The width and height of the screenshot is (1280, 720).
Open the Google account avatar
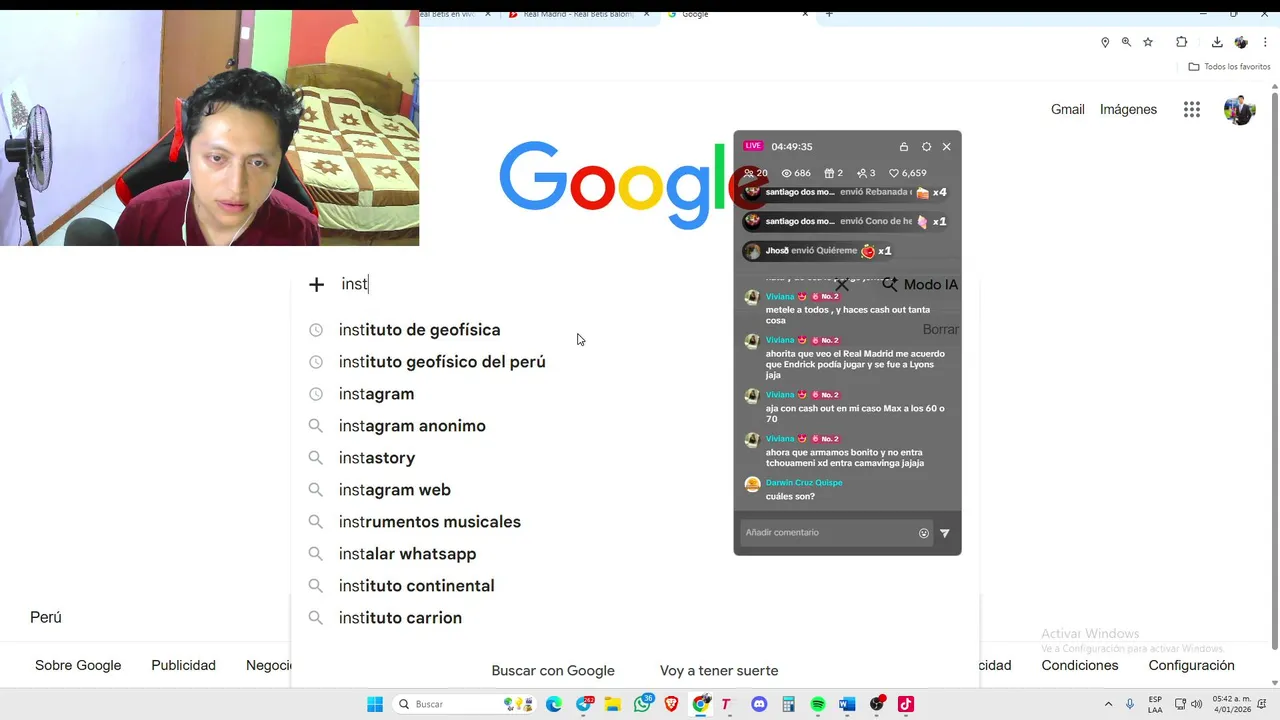(1239, 110)
